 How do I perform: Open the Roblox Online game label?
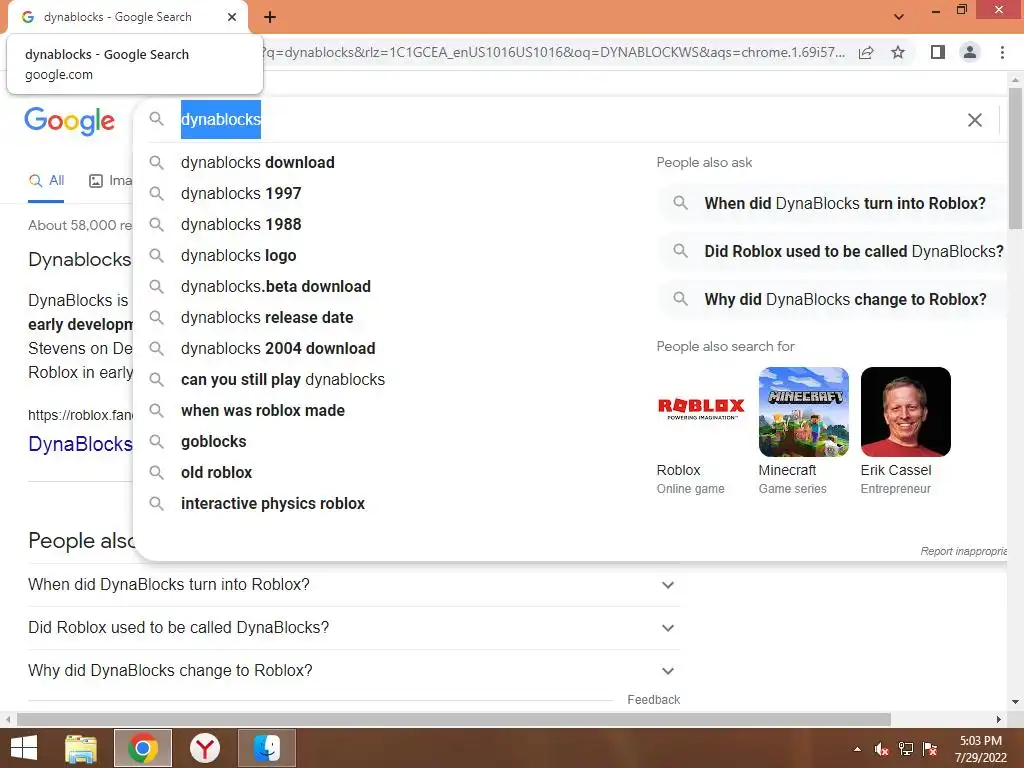pyautogui.click(x=690, y=479)
